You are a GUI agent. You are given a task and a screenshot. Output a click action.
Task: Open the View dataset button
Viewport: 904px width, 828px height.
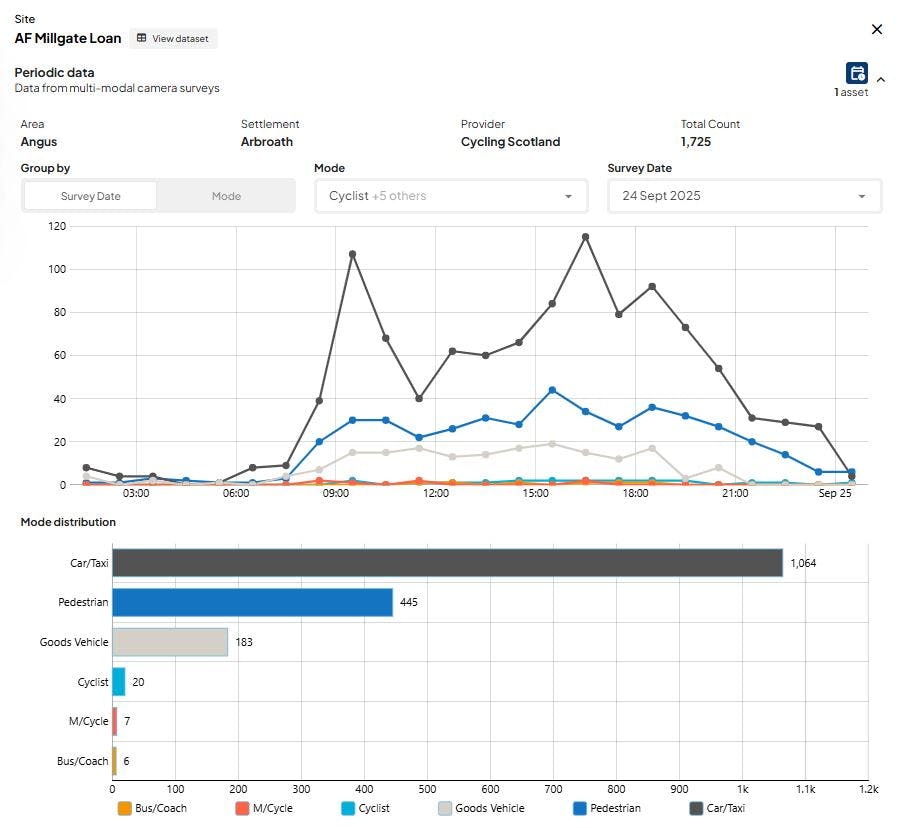(x=173, y=39)
